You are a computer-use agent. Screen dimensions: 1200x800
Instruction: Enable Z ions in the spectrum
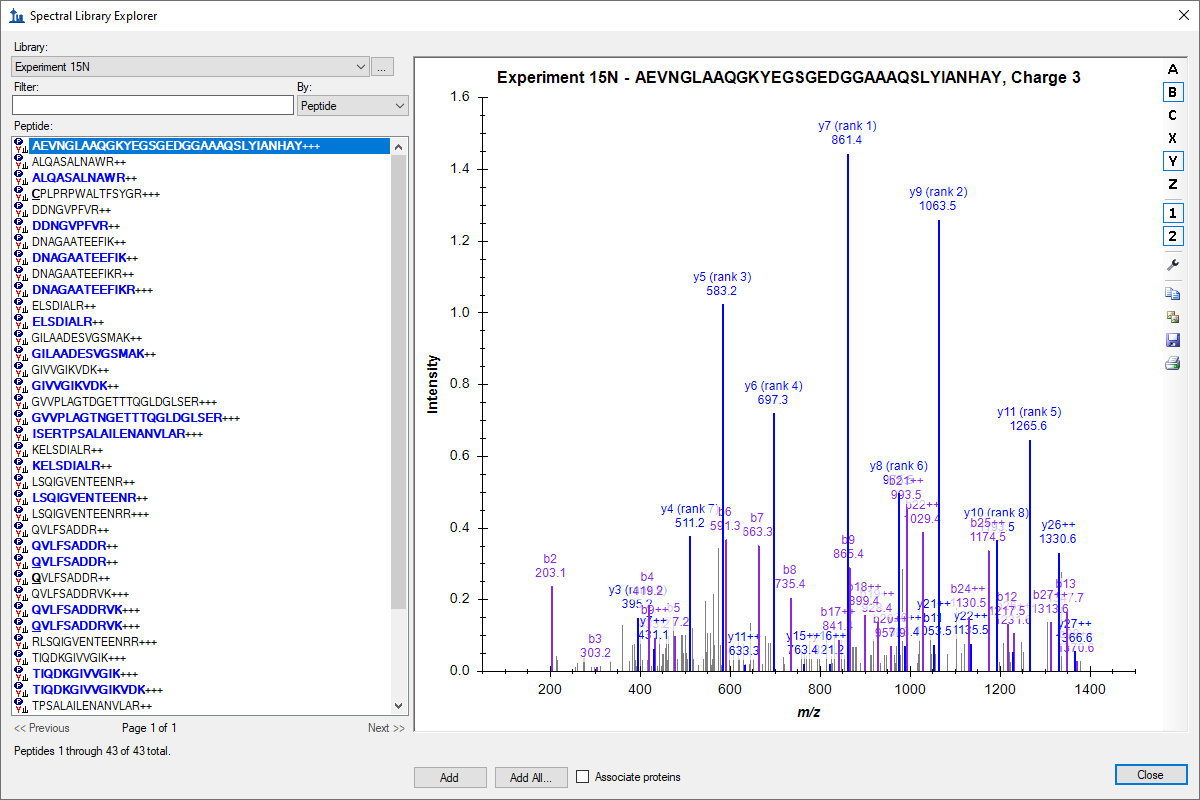[1172, 184]
